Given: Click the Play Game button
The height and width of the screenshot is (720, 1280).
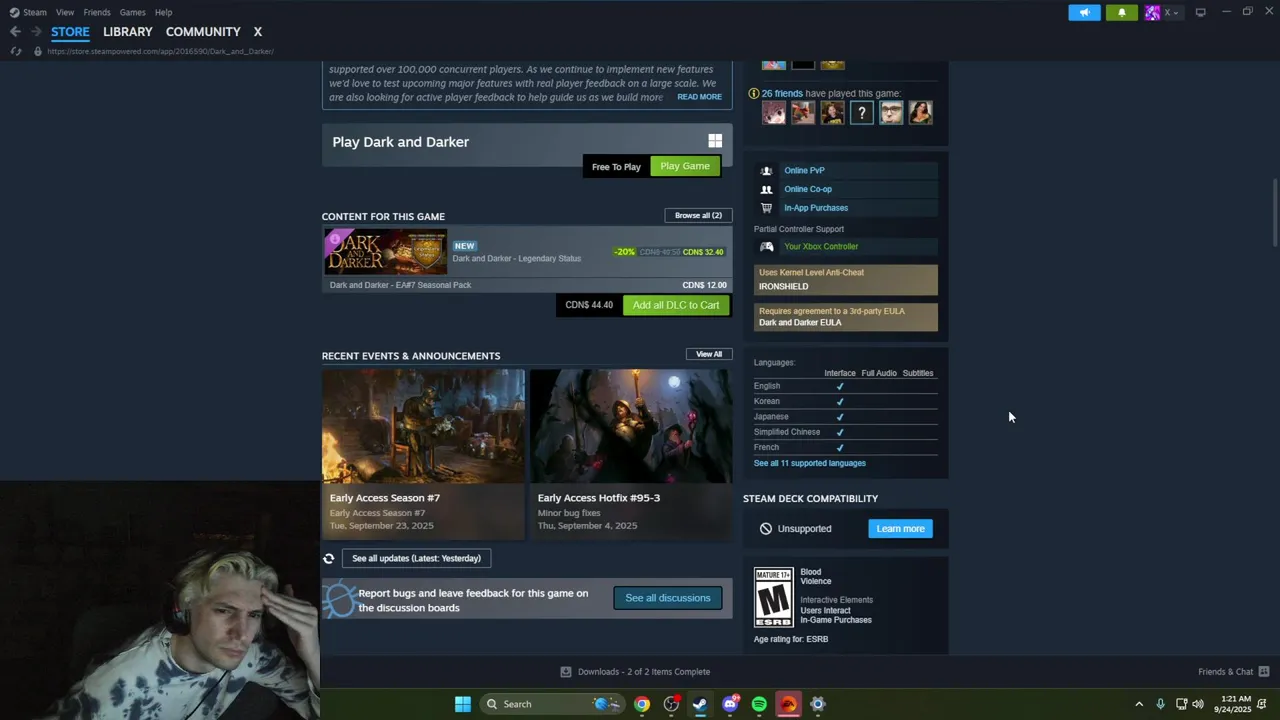Looking at the screenshot, I should [x=685, y=166].
